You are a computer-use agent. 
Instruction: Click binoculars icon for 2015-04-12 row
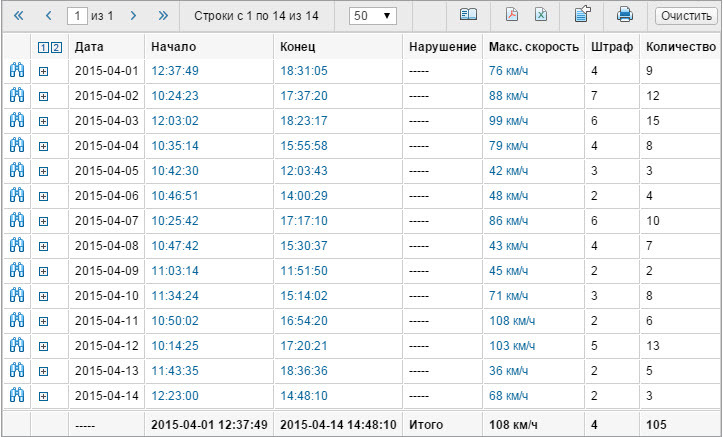17,345
